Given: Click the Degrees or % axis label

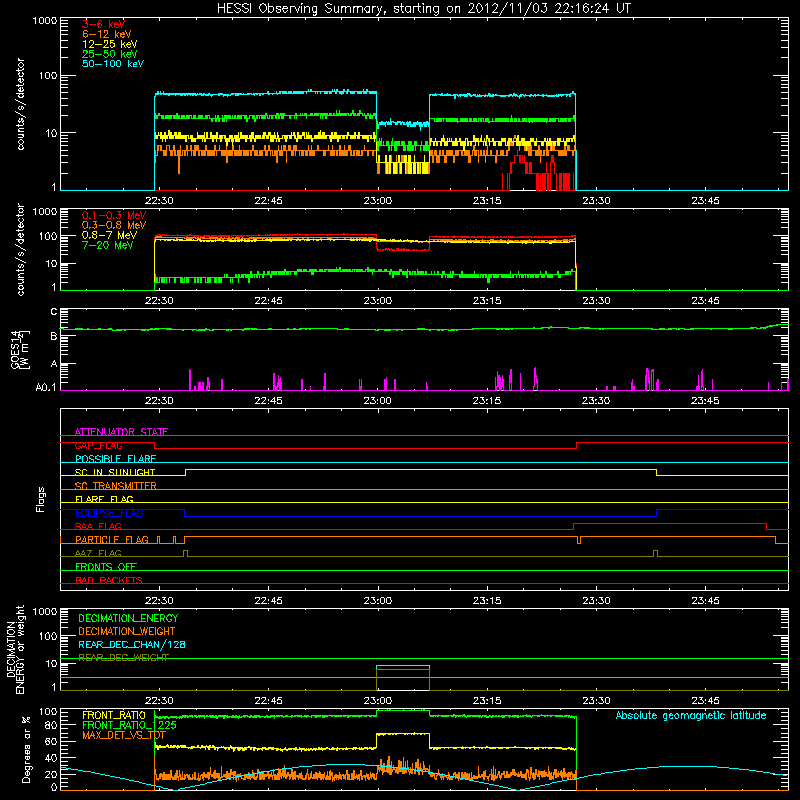Looking at the screenshot, I should pos(26,749).
